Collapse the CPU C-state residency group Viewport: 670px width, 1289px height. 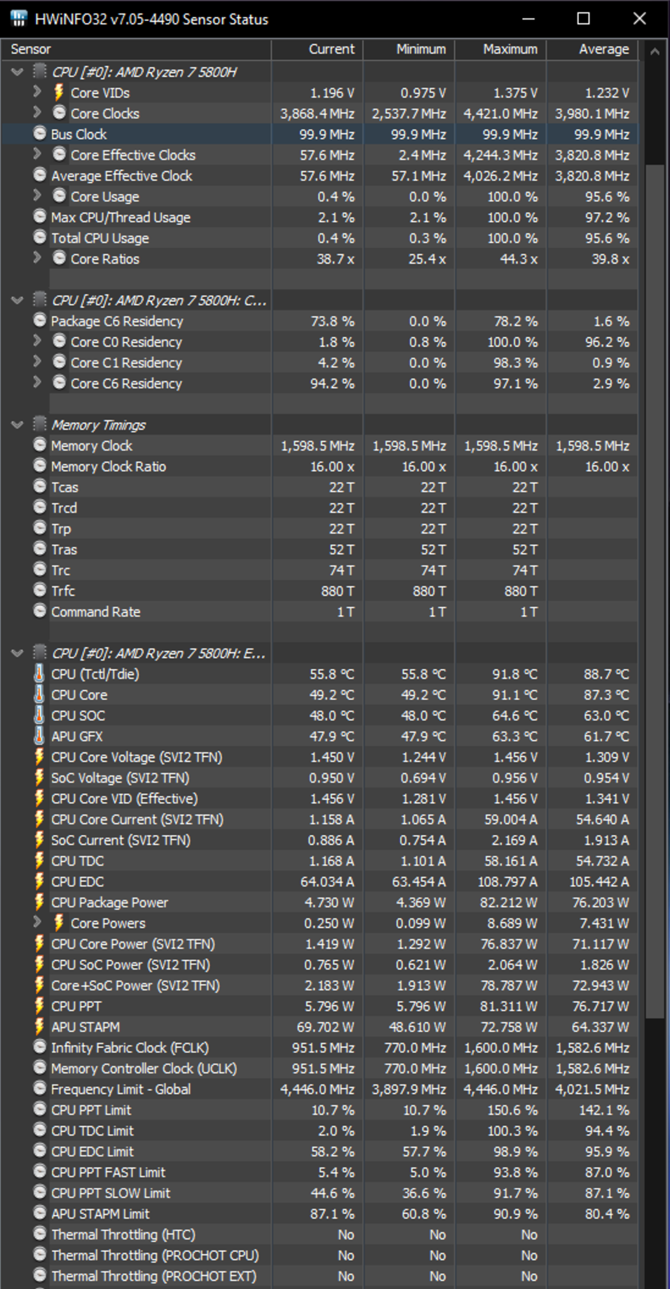click(17, 300)
